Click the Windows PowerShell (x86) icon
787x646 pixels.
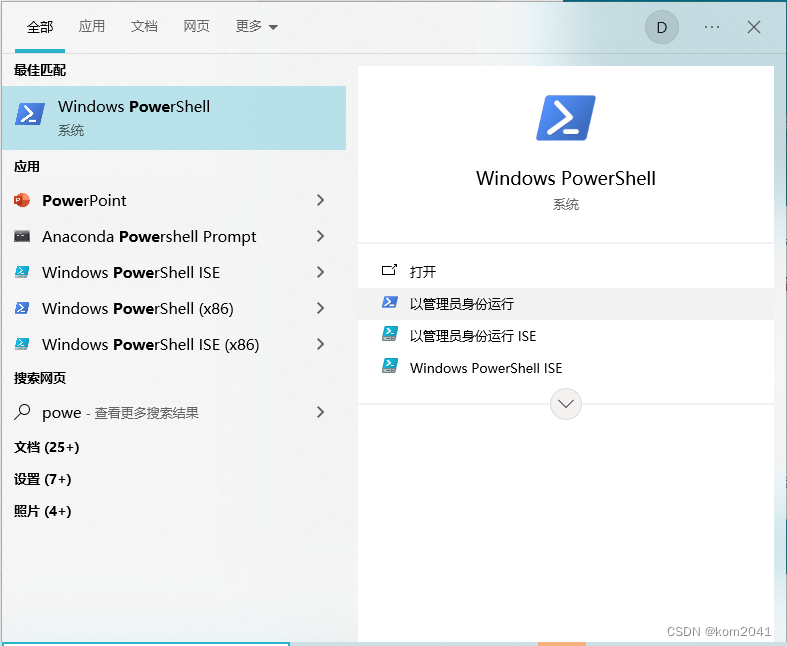click(22, 308)
